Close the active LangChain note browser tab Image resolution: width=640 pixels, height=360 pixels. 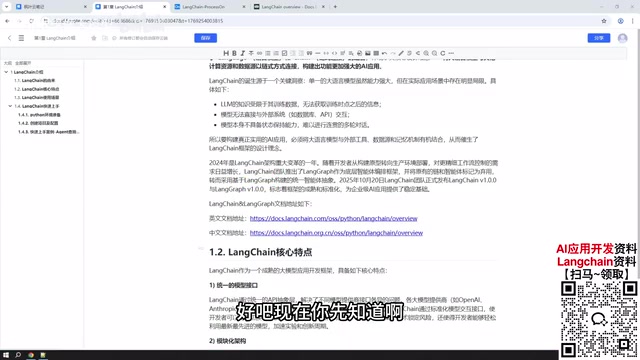(x=164, y=7)
